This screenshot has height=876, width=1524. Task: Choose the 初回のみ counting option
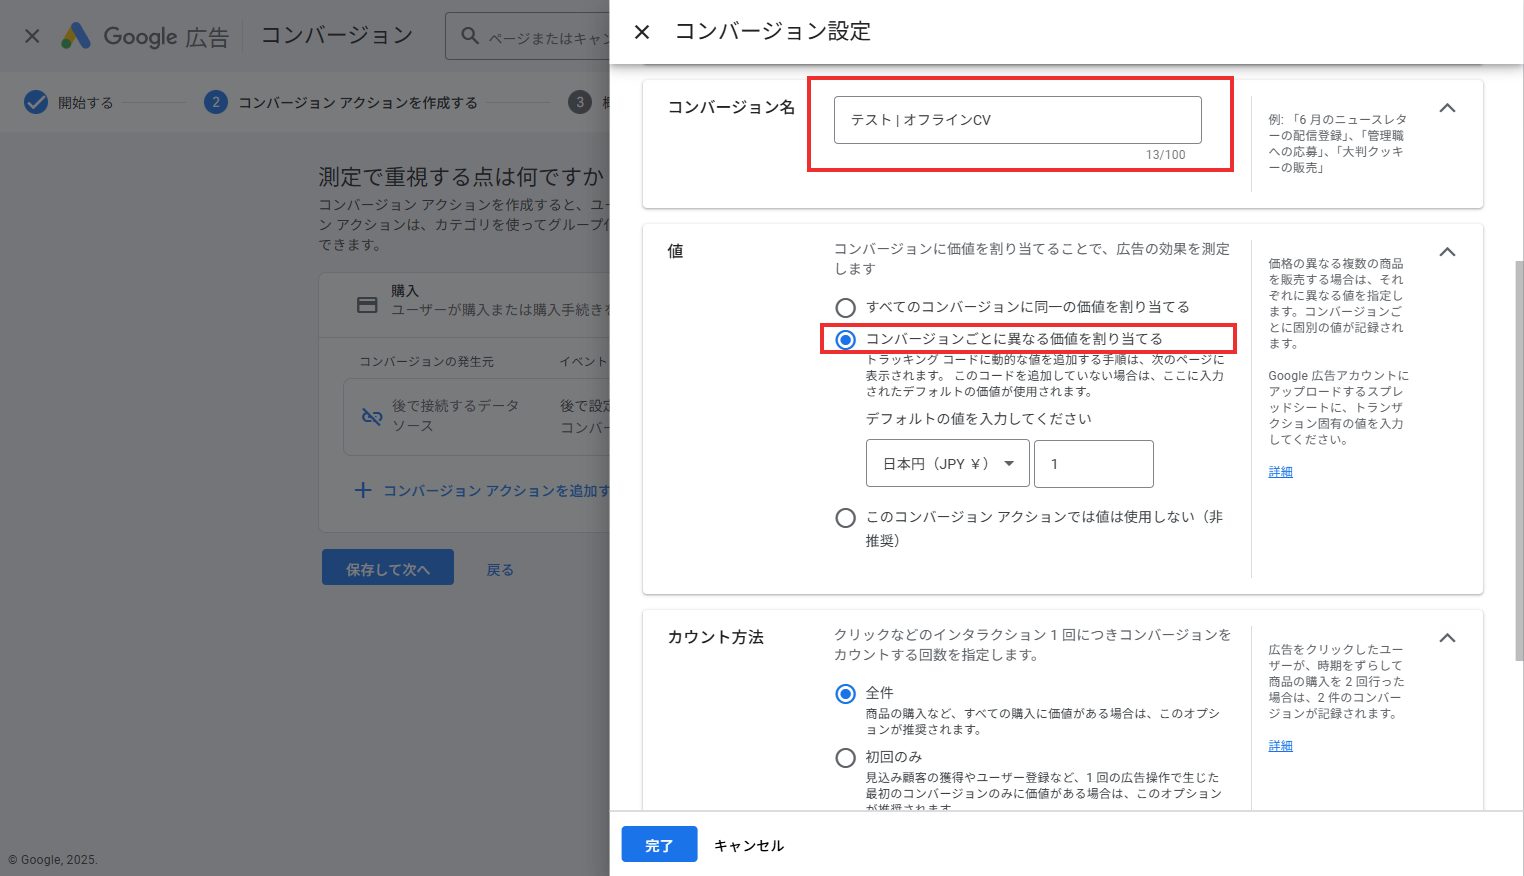click(x=846, y=758)
